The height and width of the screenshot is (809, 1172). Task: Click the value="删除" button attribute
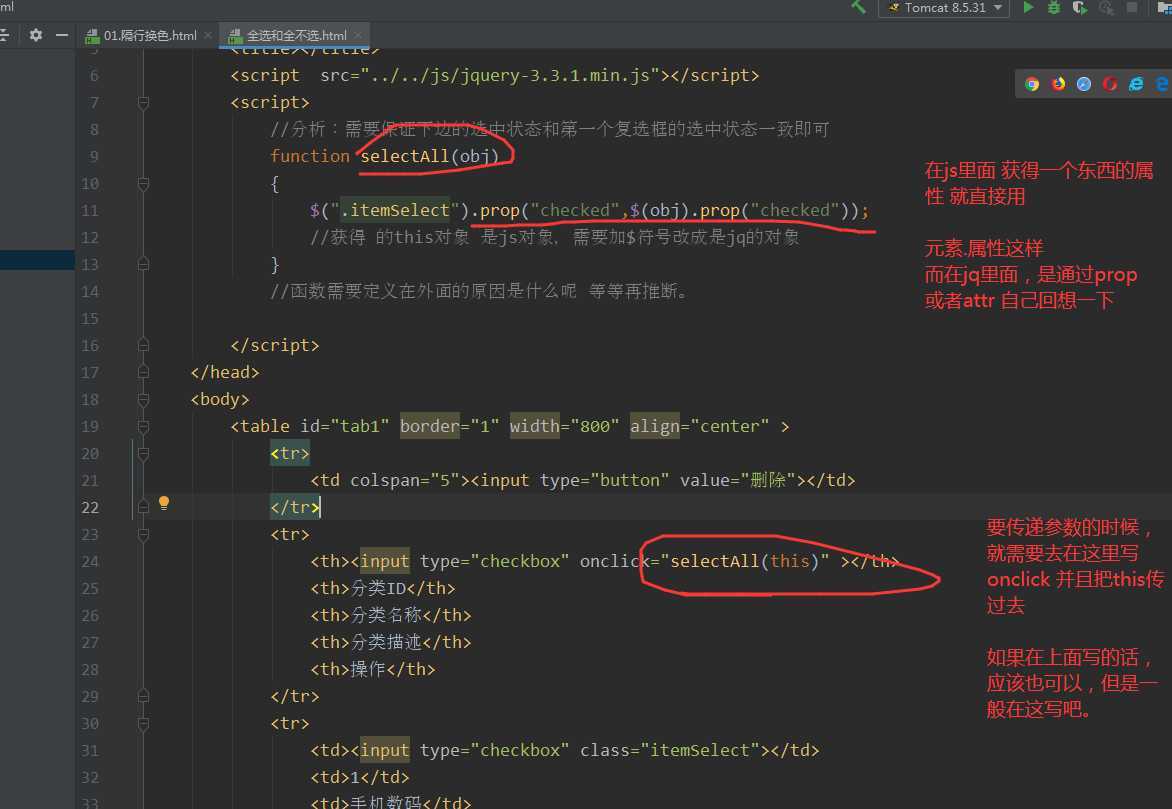tap(738, 480)
